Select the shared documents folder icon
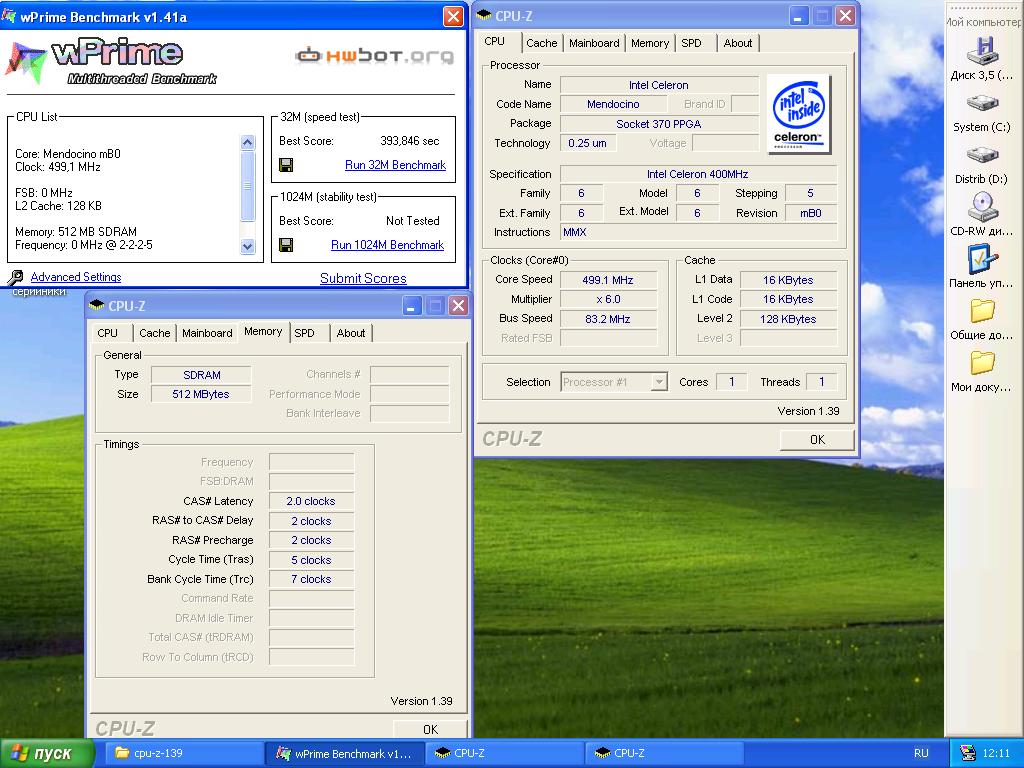The width and height of the screenshot is (1024, 768). point(981,311)
